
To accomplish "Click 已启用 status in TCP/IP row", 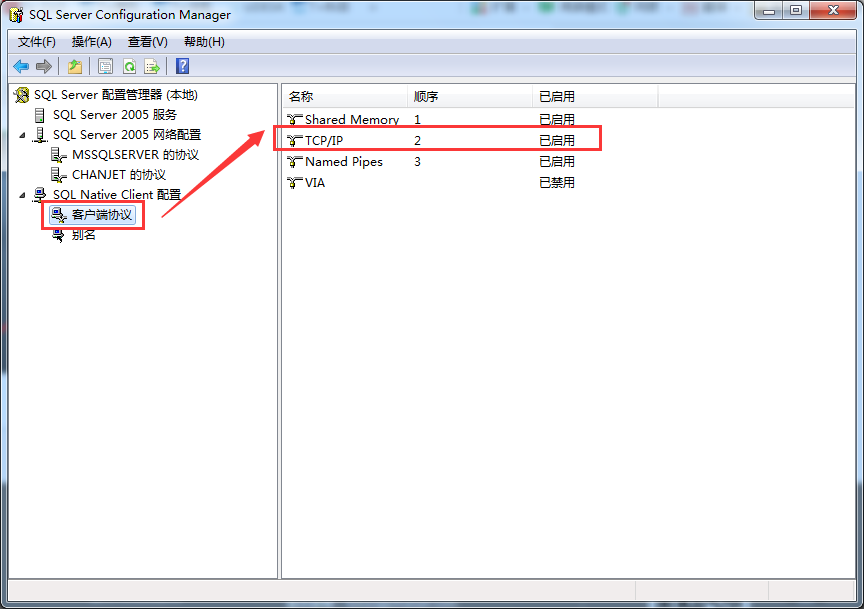I will (557, 141).
